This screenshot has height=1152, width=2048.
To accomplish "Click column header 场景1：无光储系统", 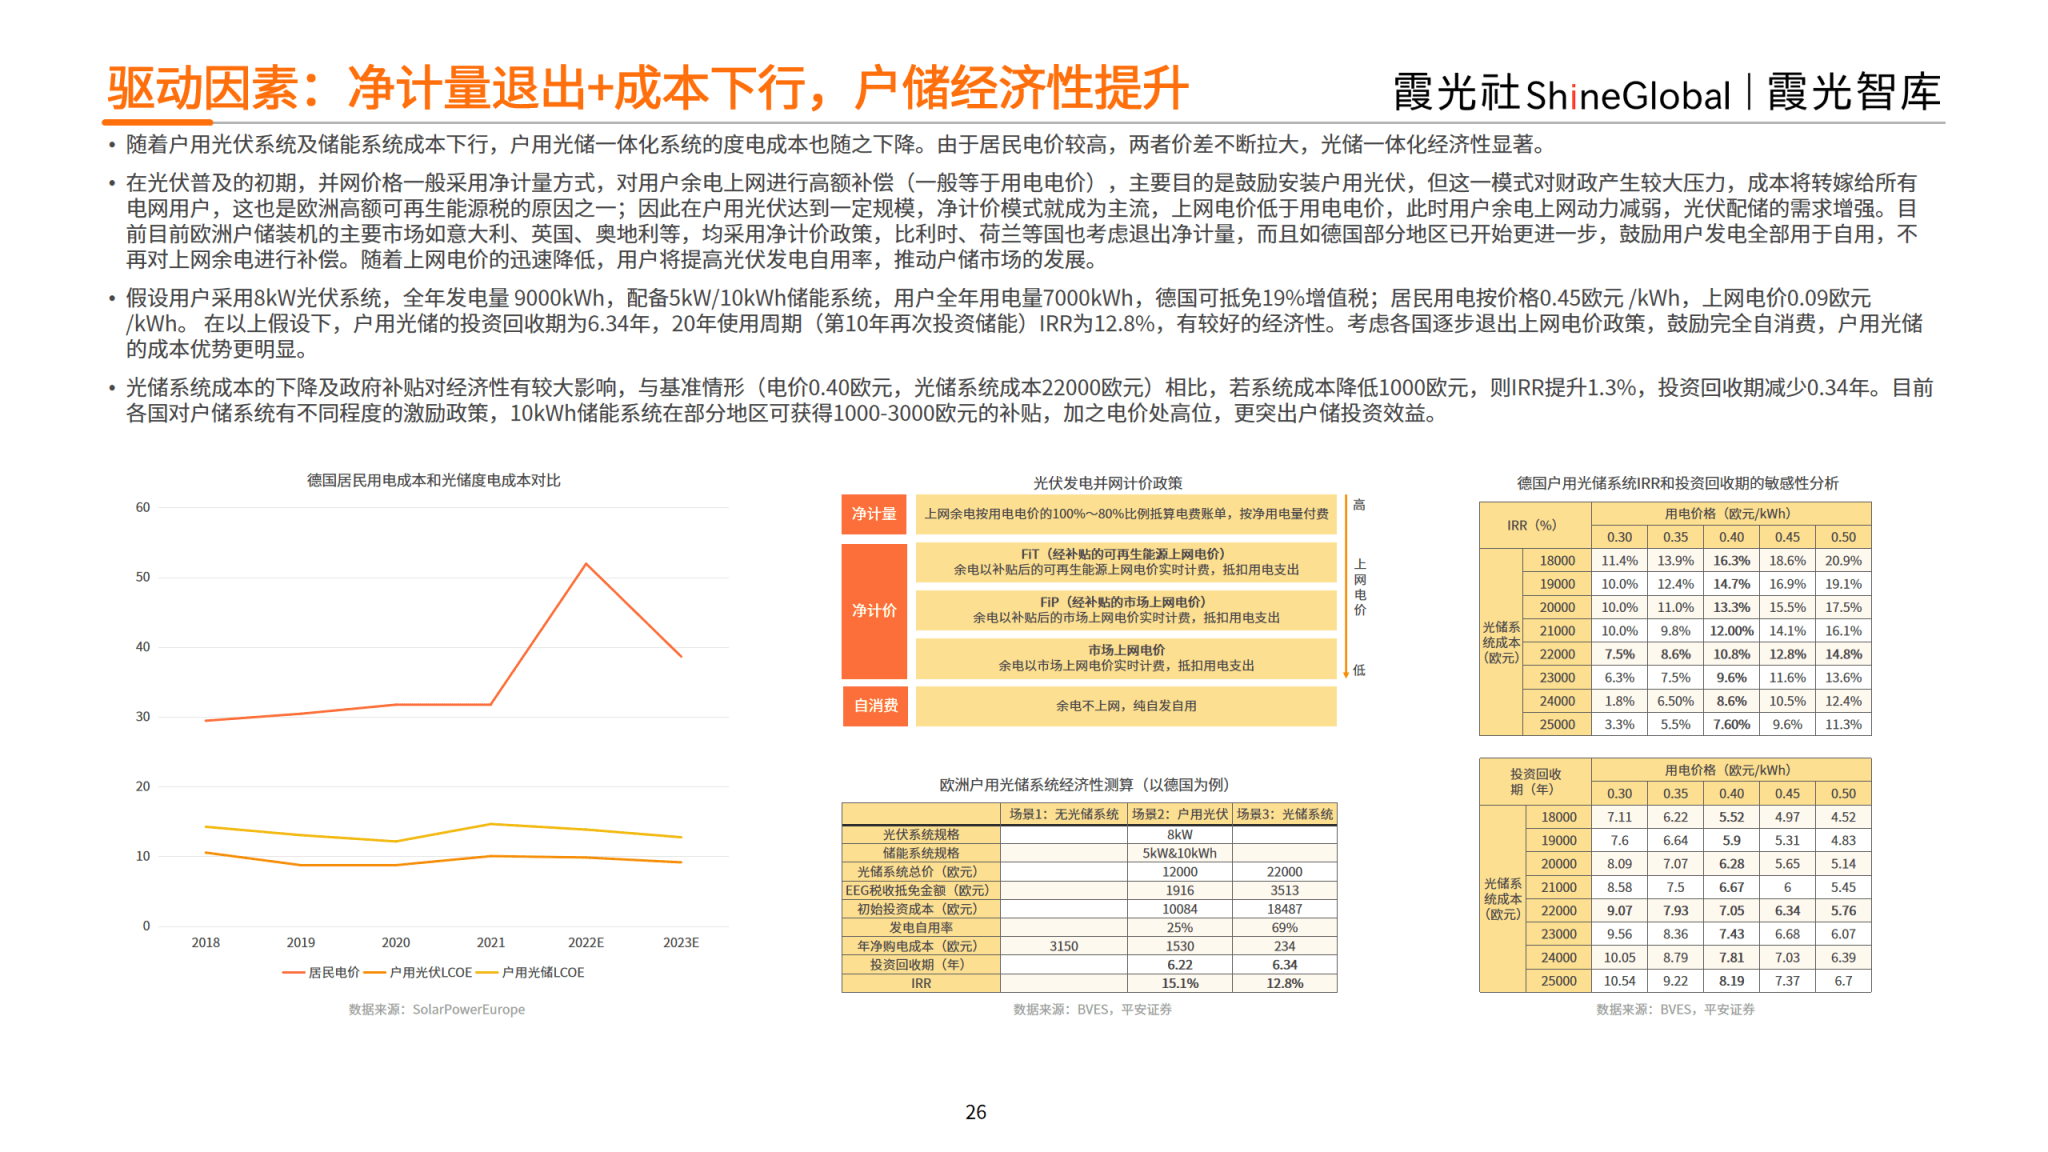I will click(1064, 814).
